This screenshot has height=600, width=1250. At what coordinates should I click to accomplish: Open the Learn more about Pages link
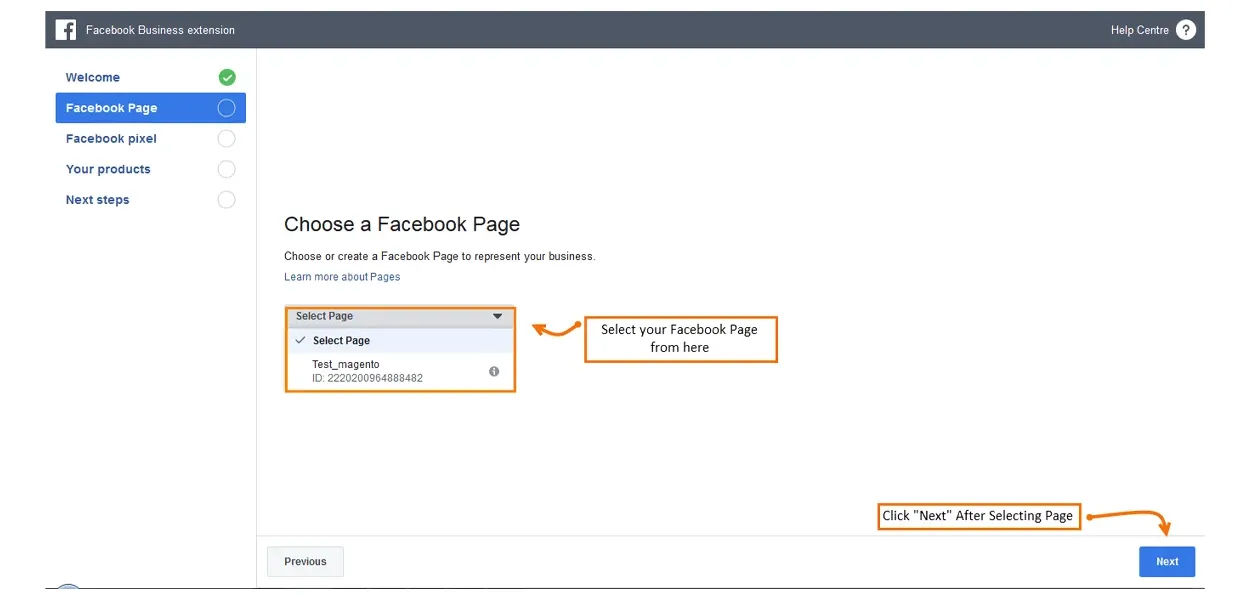point(342,277)
